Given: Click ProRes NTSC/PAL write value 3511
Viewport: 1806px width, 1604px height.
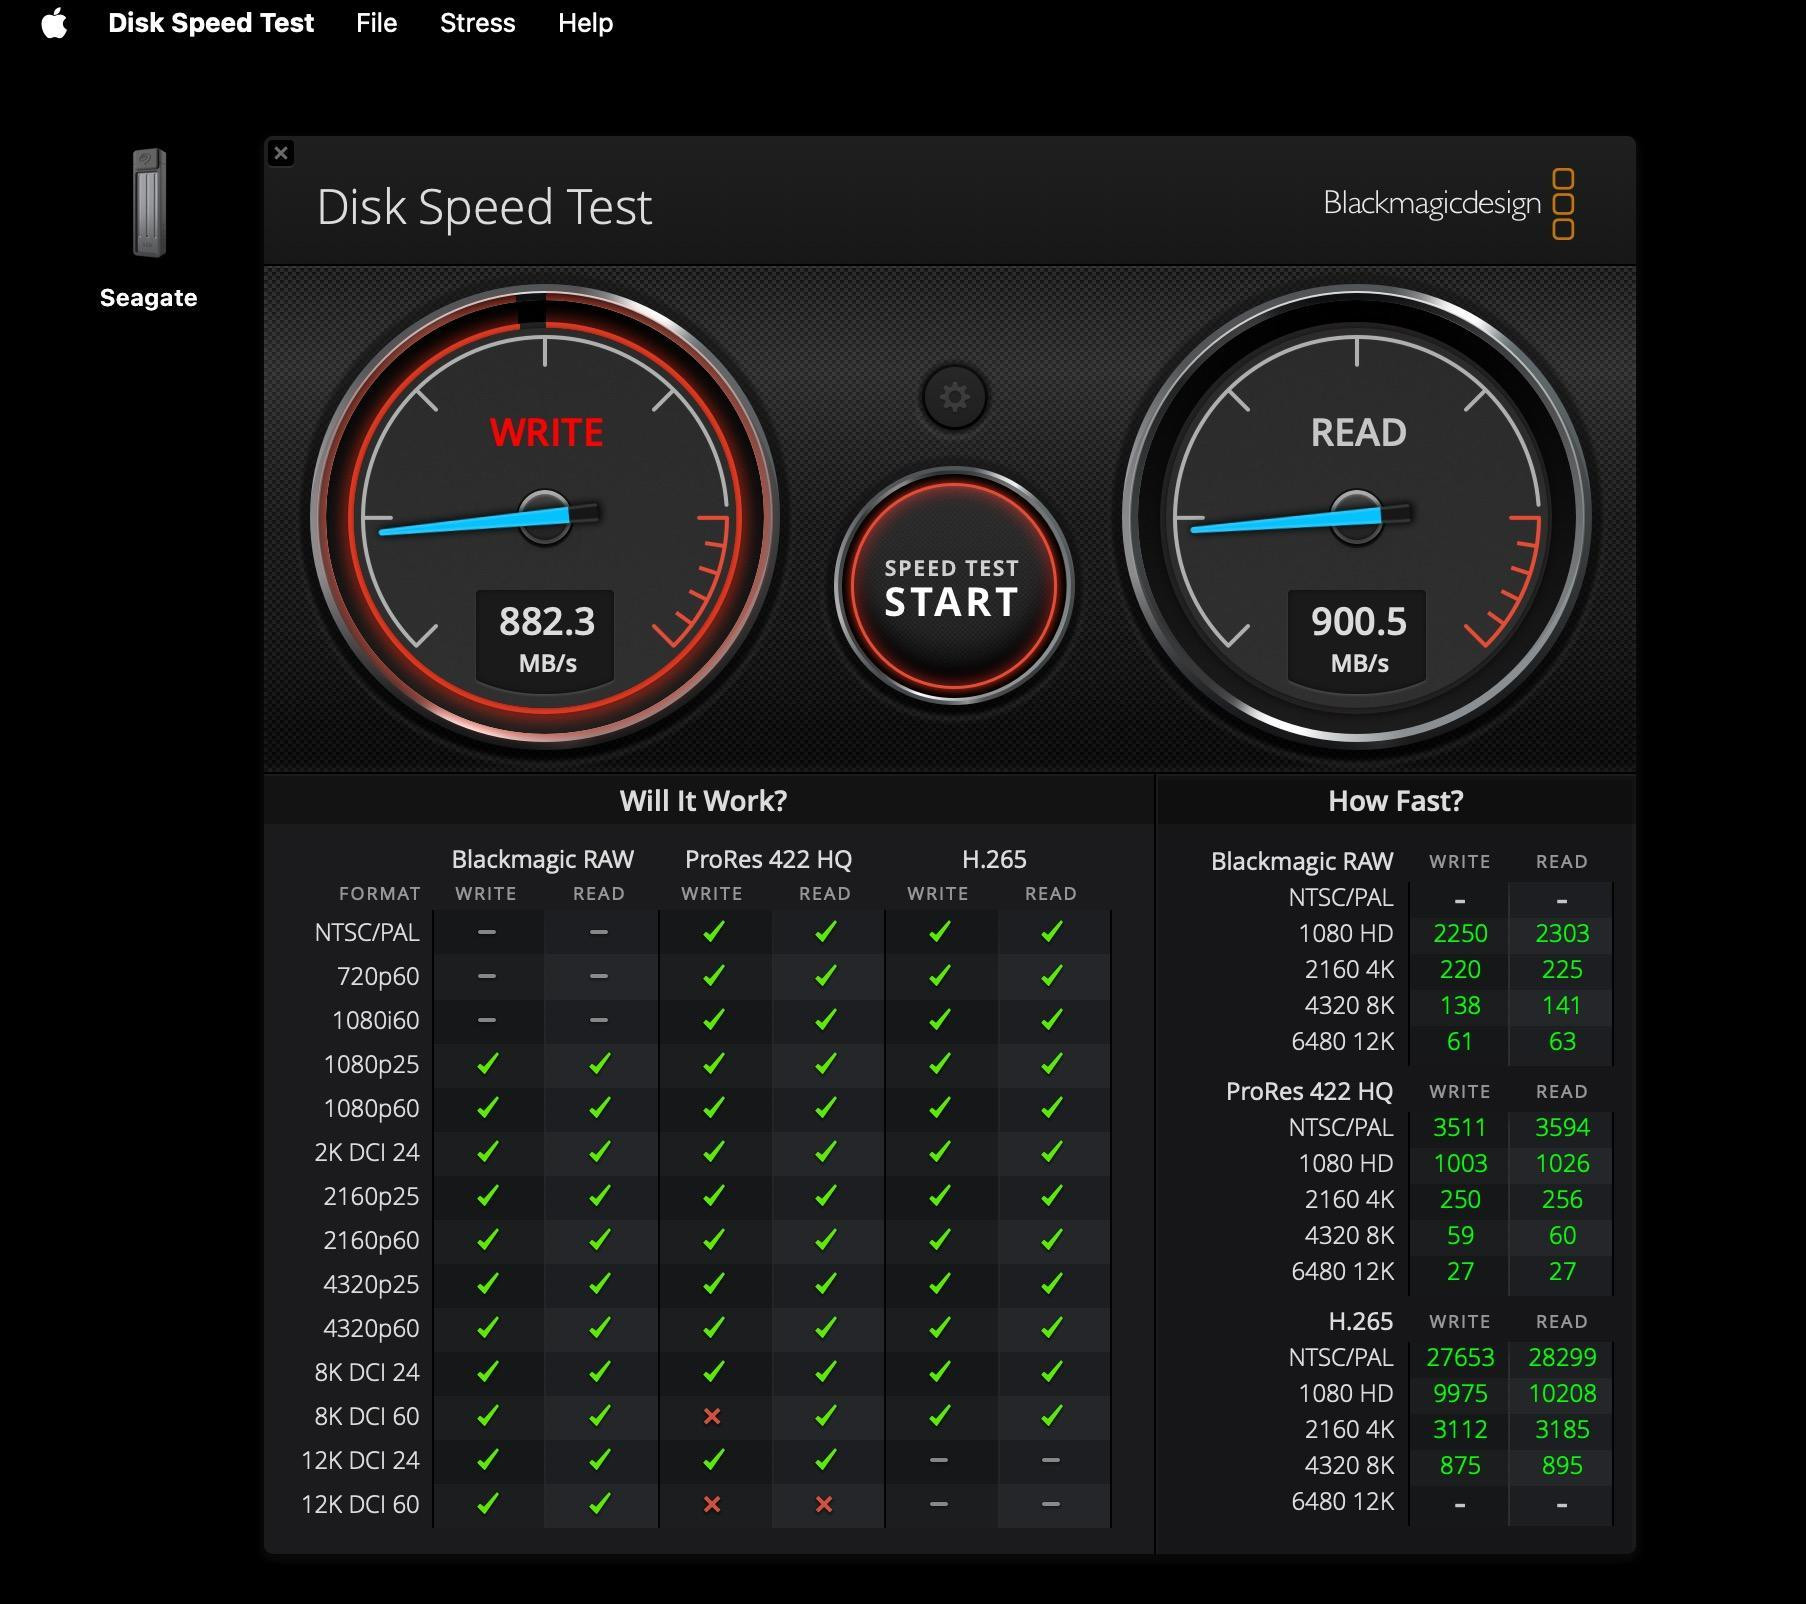Looking at the screenshot, I should pos(1460,1127).
